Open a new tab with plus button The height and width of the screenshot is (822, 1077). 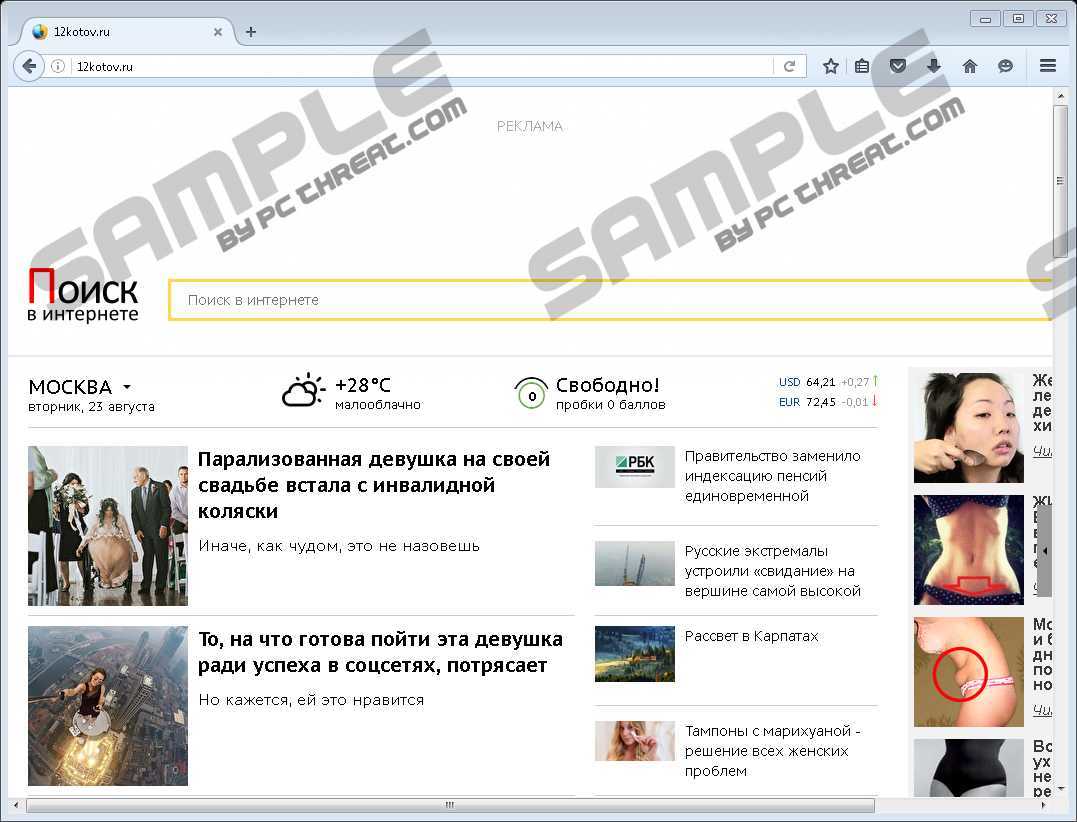tap(251, 32)
